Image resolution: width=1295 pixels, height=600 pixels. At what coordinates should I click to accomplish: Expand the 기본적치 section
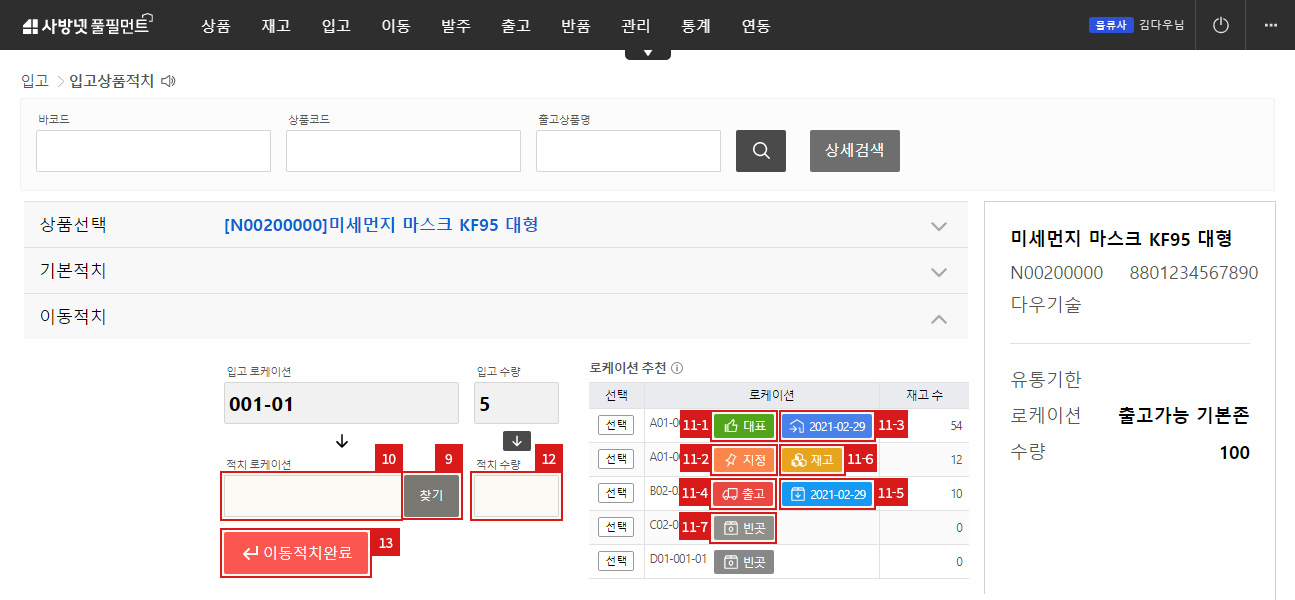939,271
